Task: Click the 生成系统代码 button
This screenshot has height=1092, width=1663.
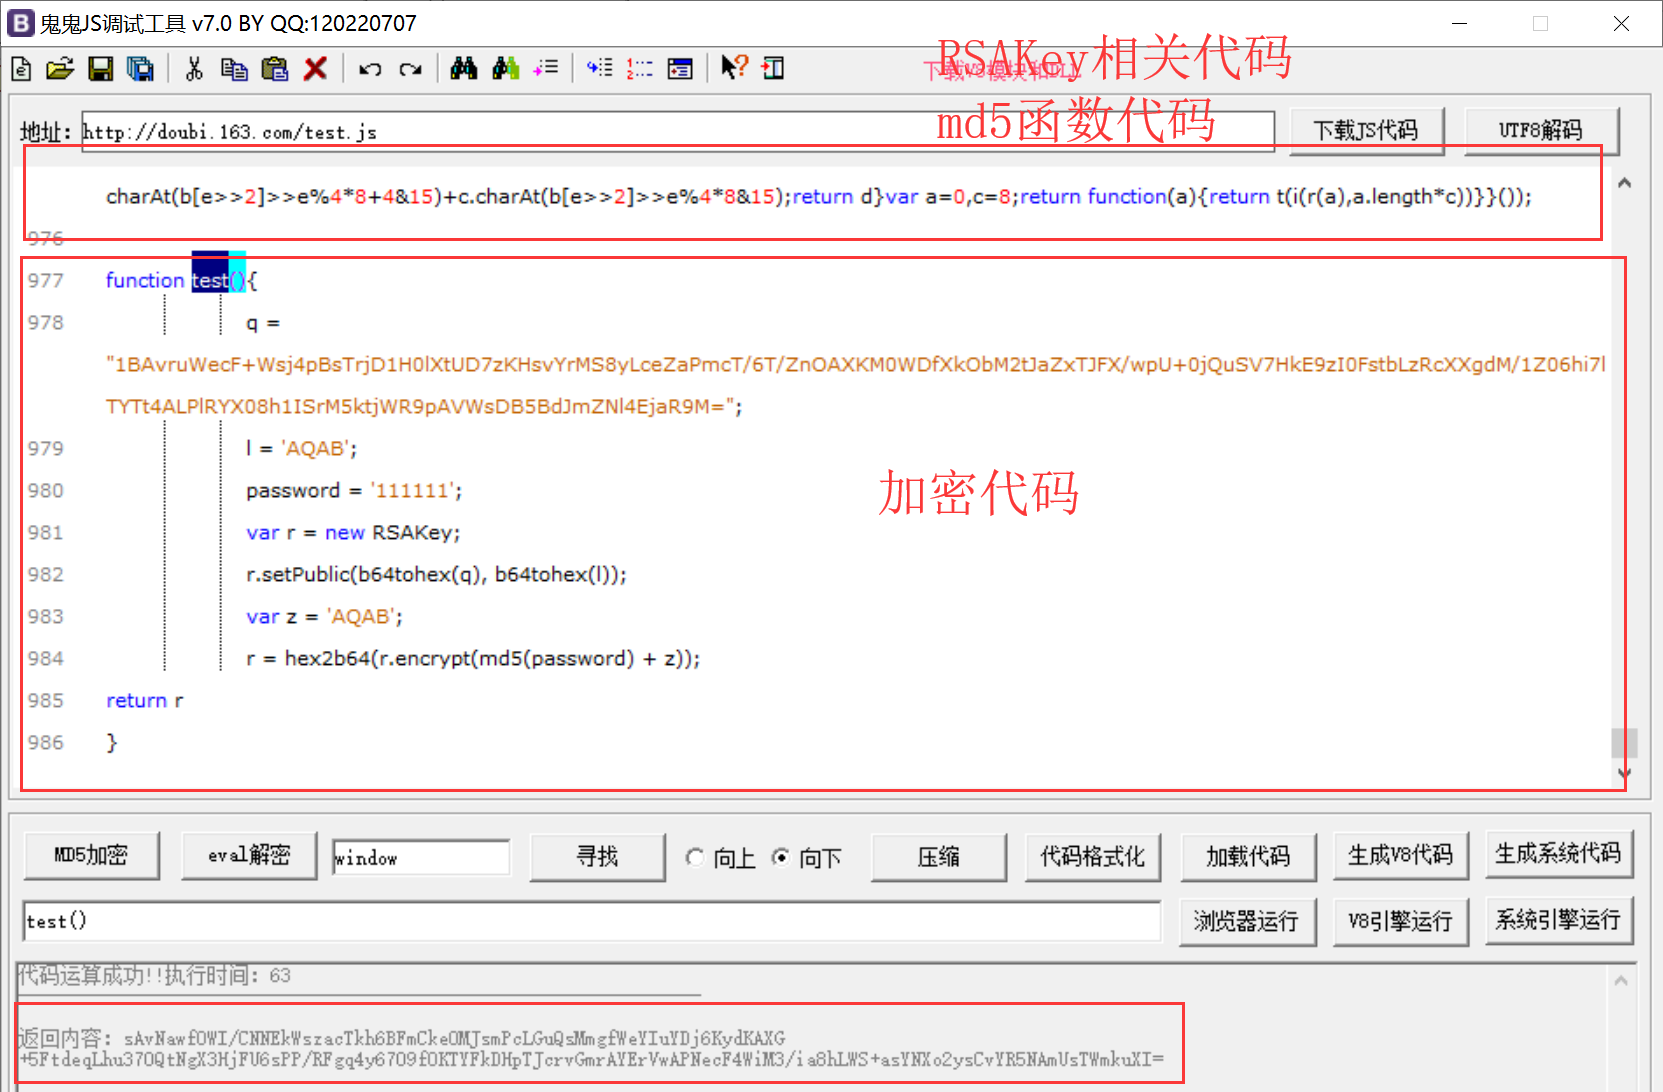Action: pyautogui.click(x=1558, y=854)
